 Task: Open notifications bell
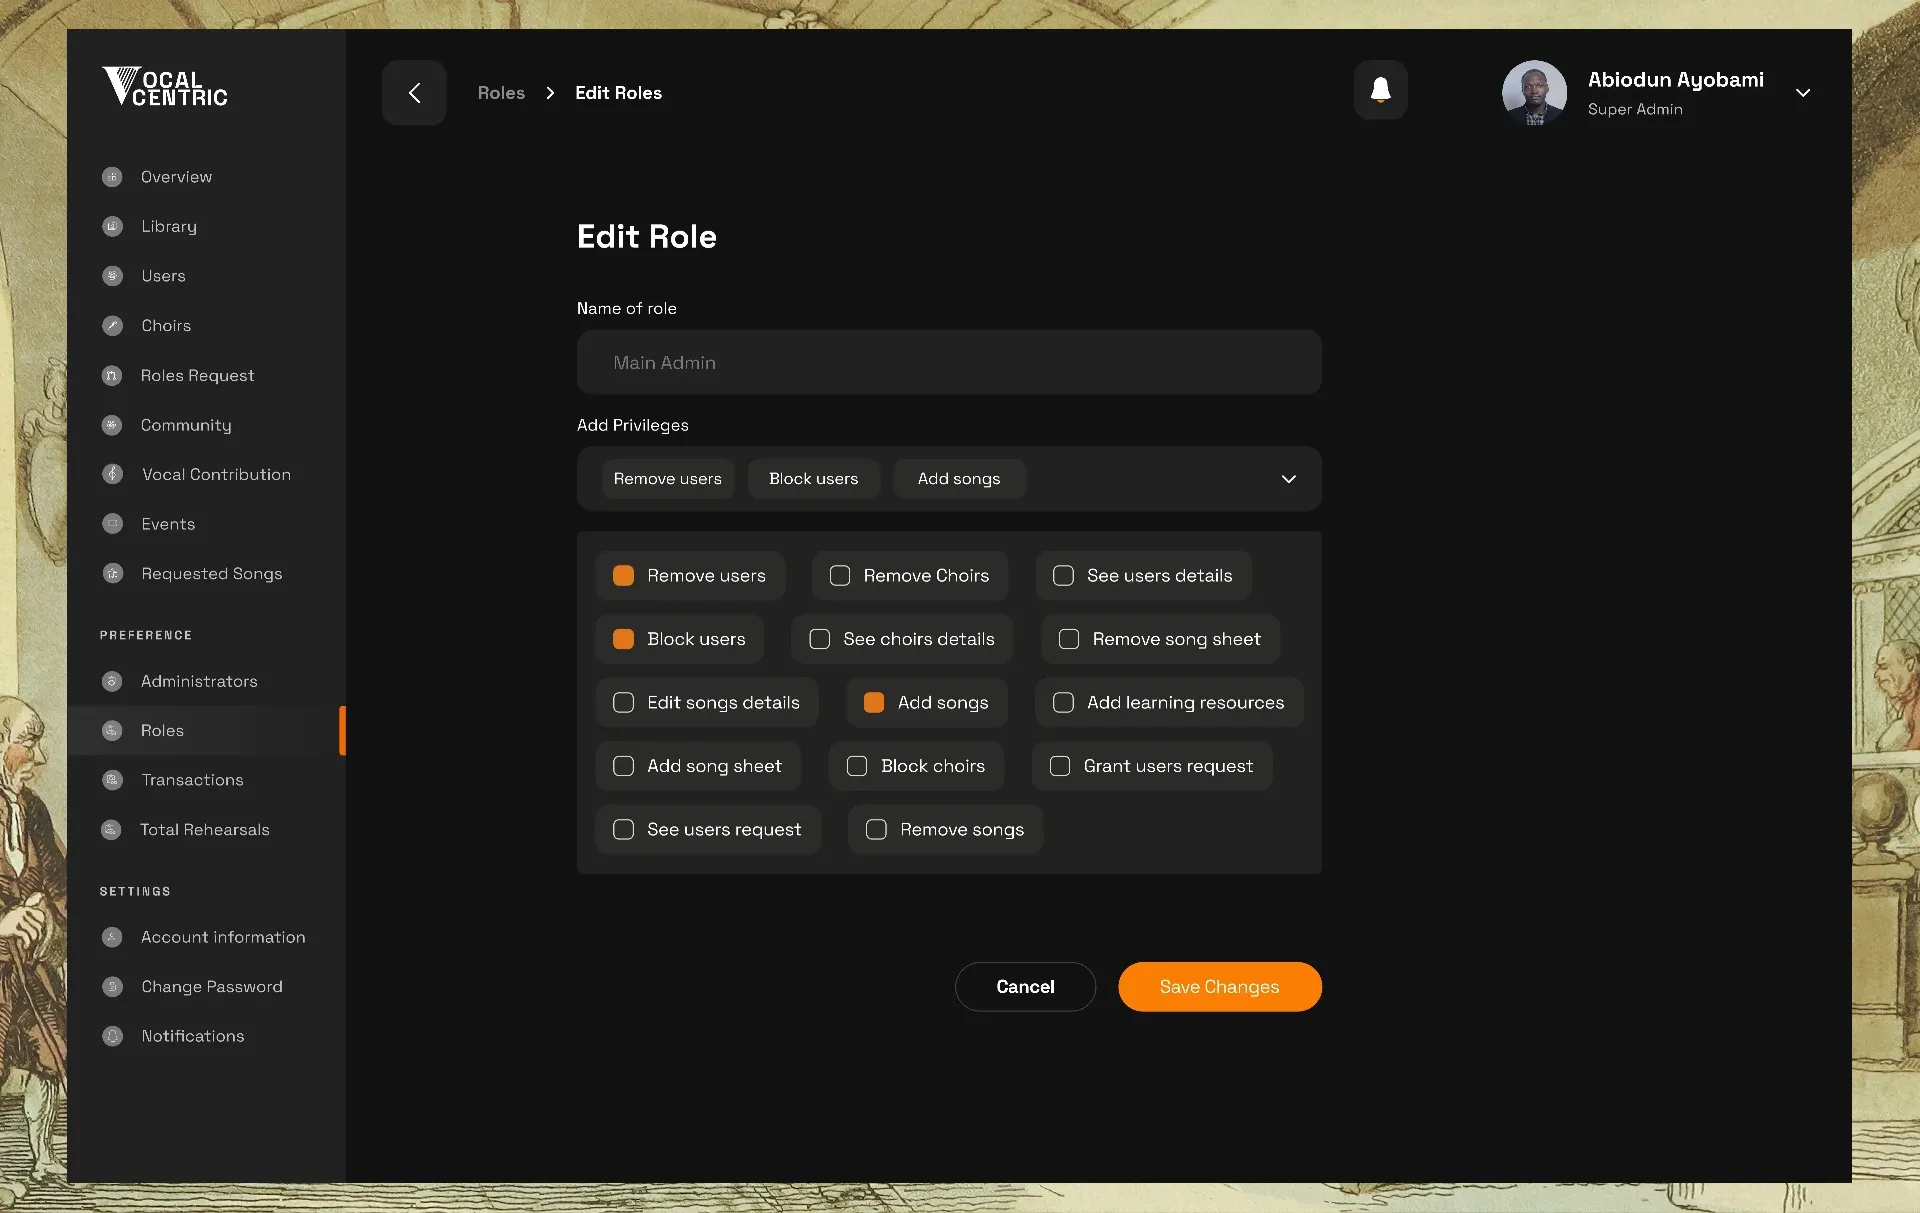[x=1380, y=90]
